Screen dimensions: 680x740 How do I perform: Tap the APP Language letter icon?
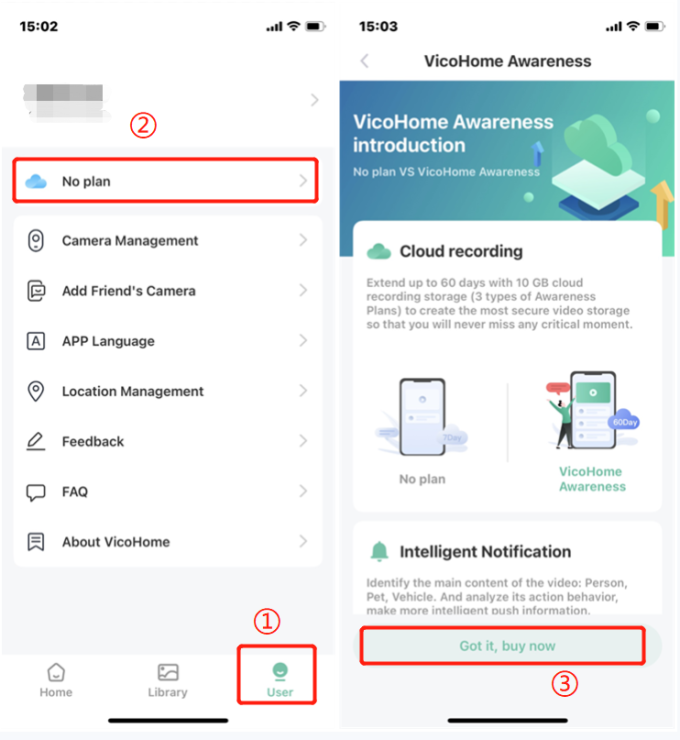(36, 341)
